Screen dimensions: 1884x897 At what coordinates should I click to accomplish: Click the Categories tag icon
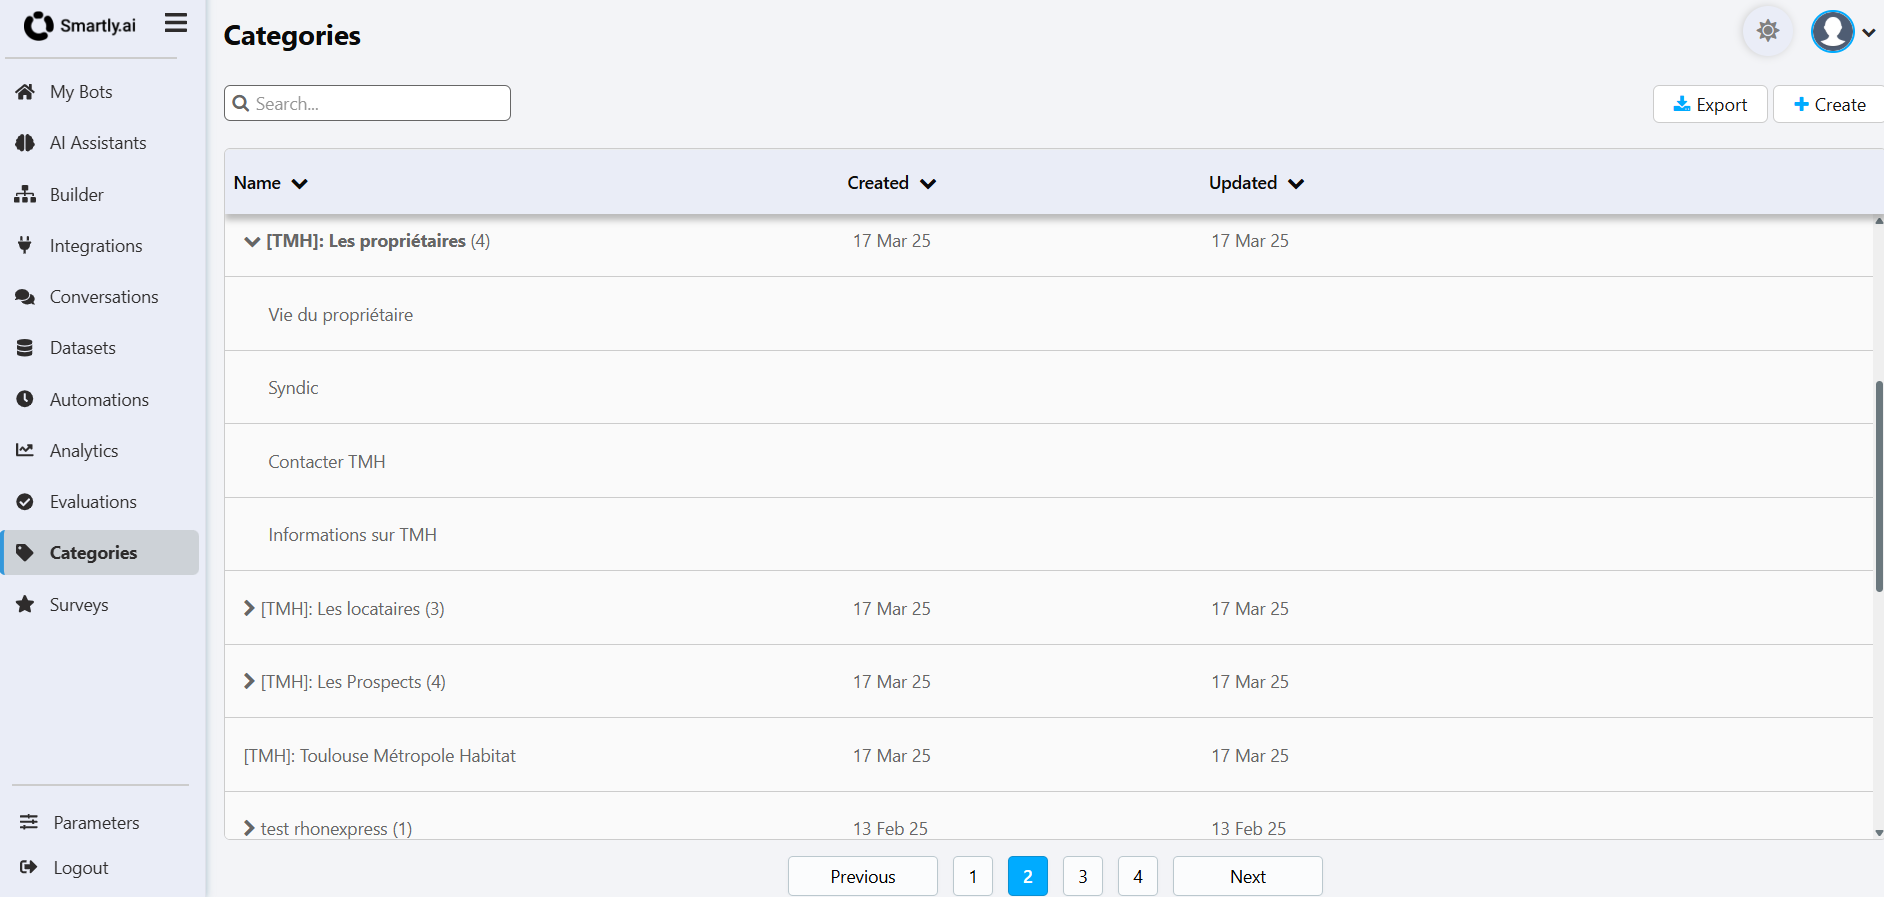point(25,553)
